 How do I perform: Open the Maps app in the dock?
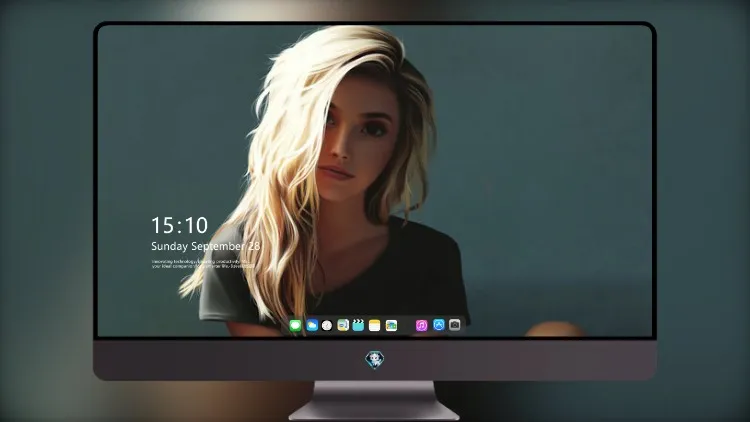[x=343, y=326]
